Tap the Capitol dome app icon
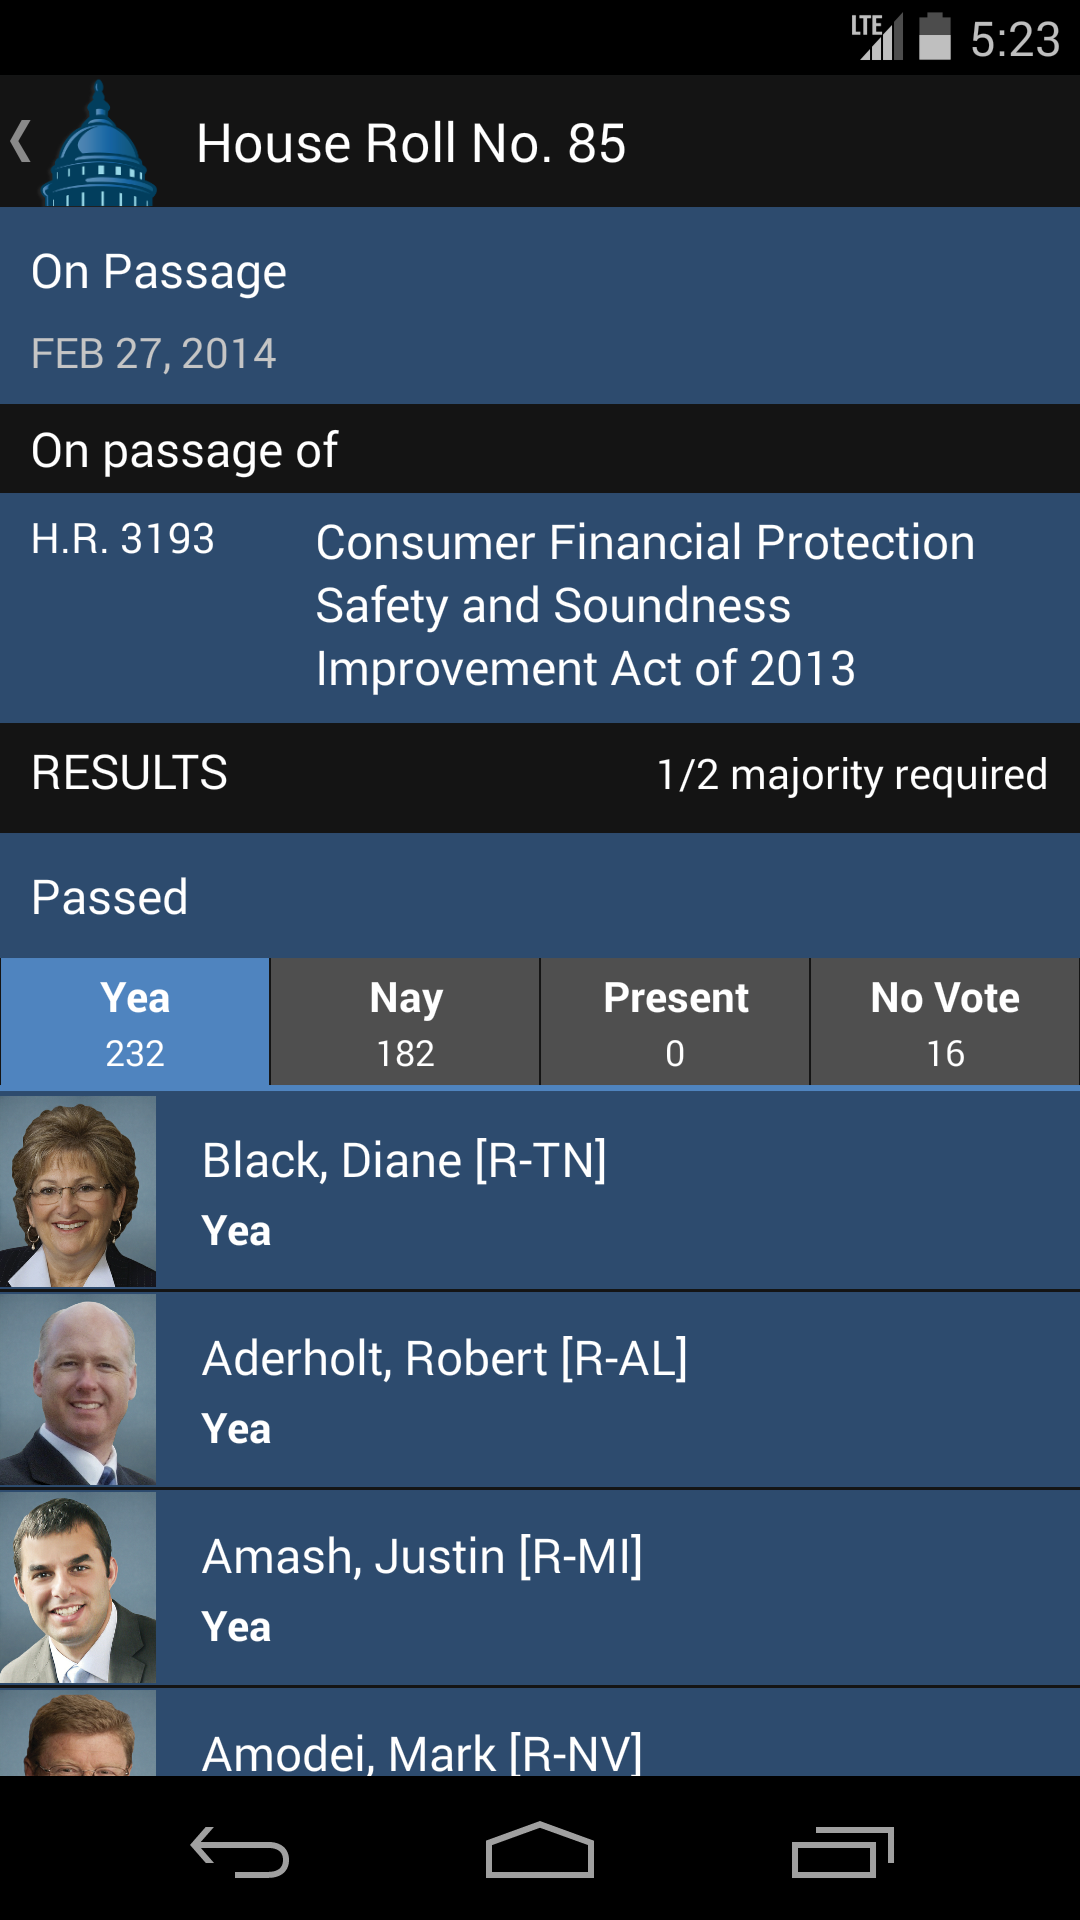The image size is (1080, 1920). [x=98, y=144]
